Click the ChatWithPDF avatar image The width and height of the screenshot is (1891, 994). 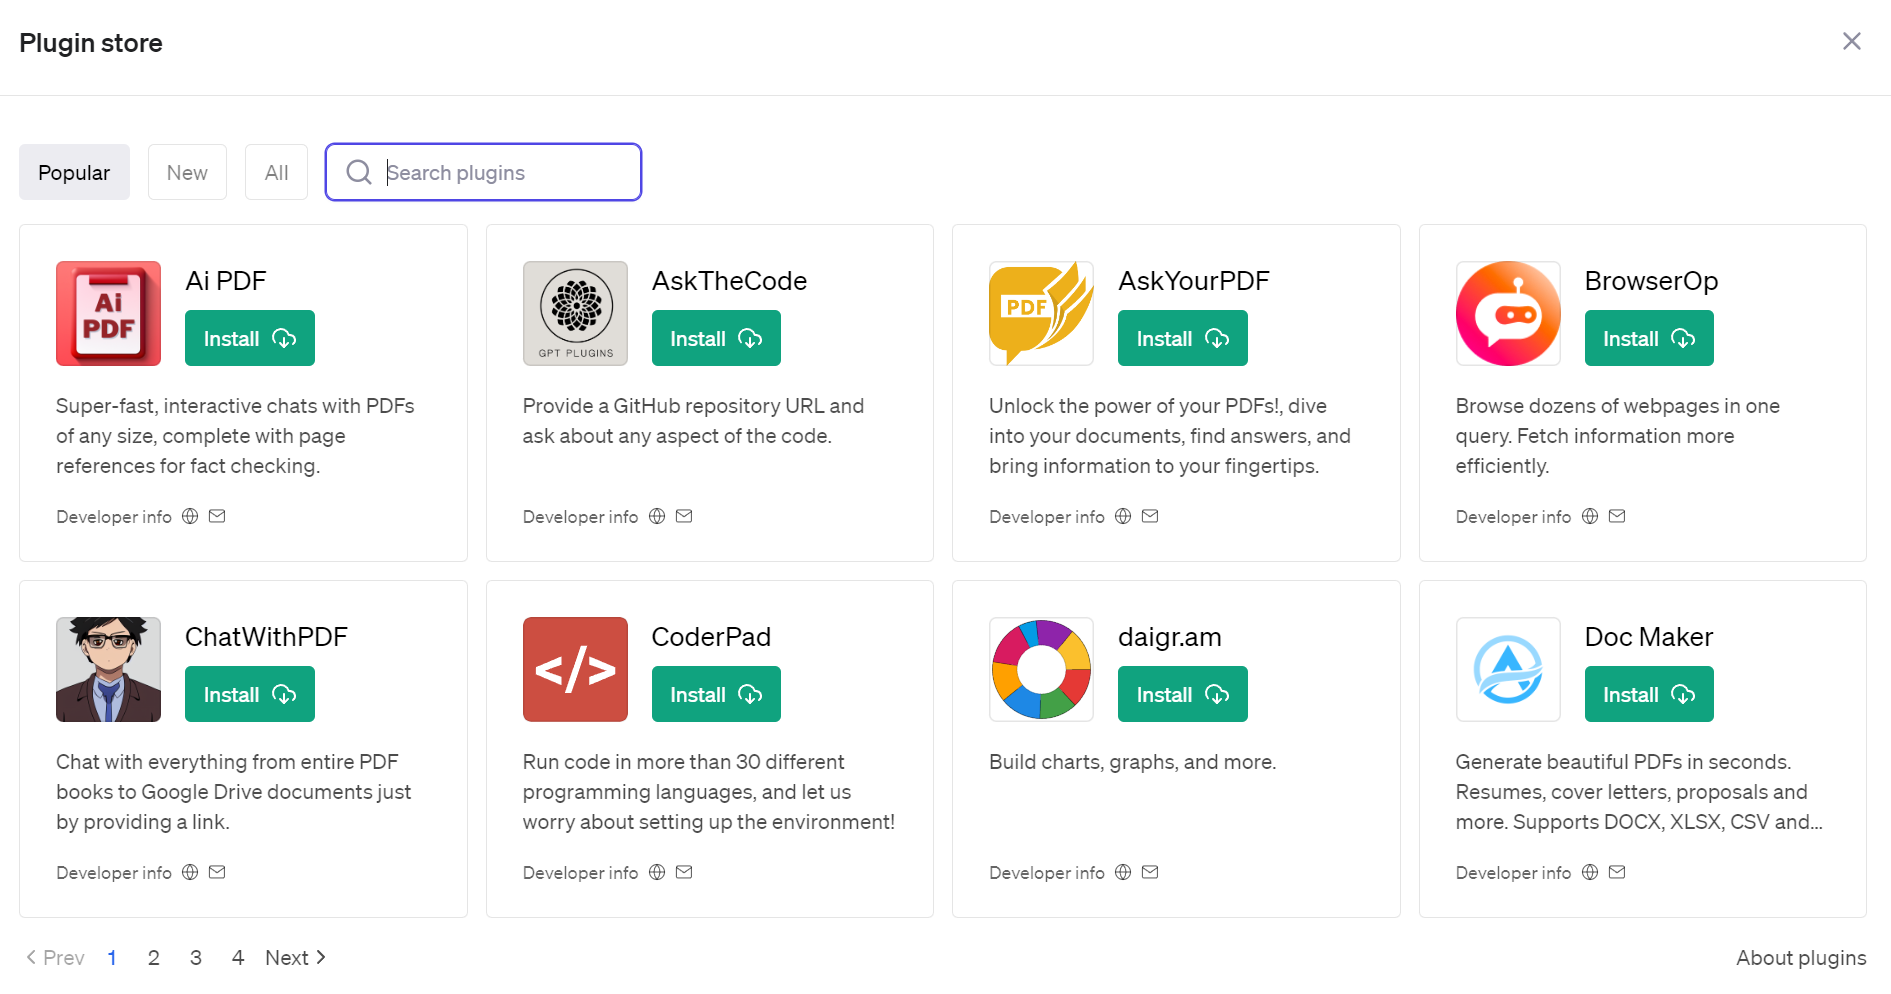108,669
